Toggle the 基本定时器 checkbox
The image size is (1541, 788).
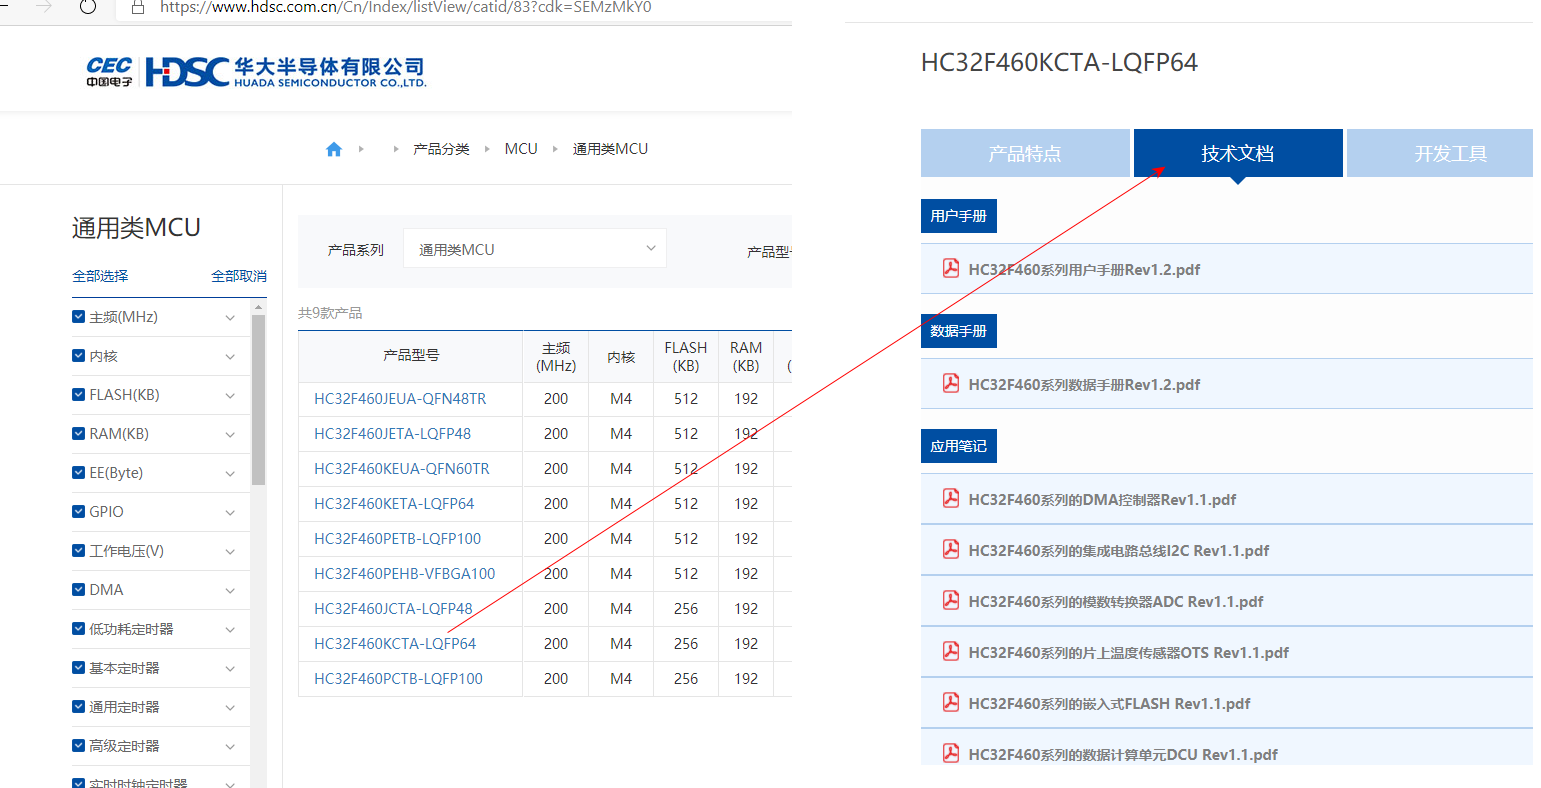[78, 667]
